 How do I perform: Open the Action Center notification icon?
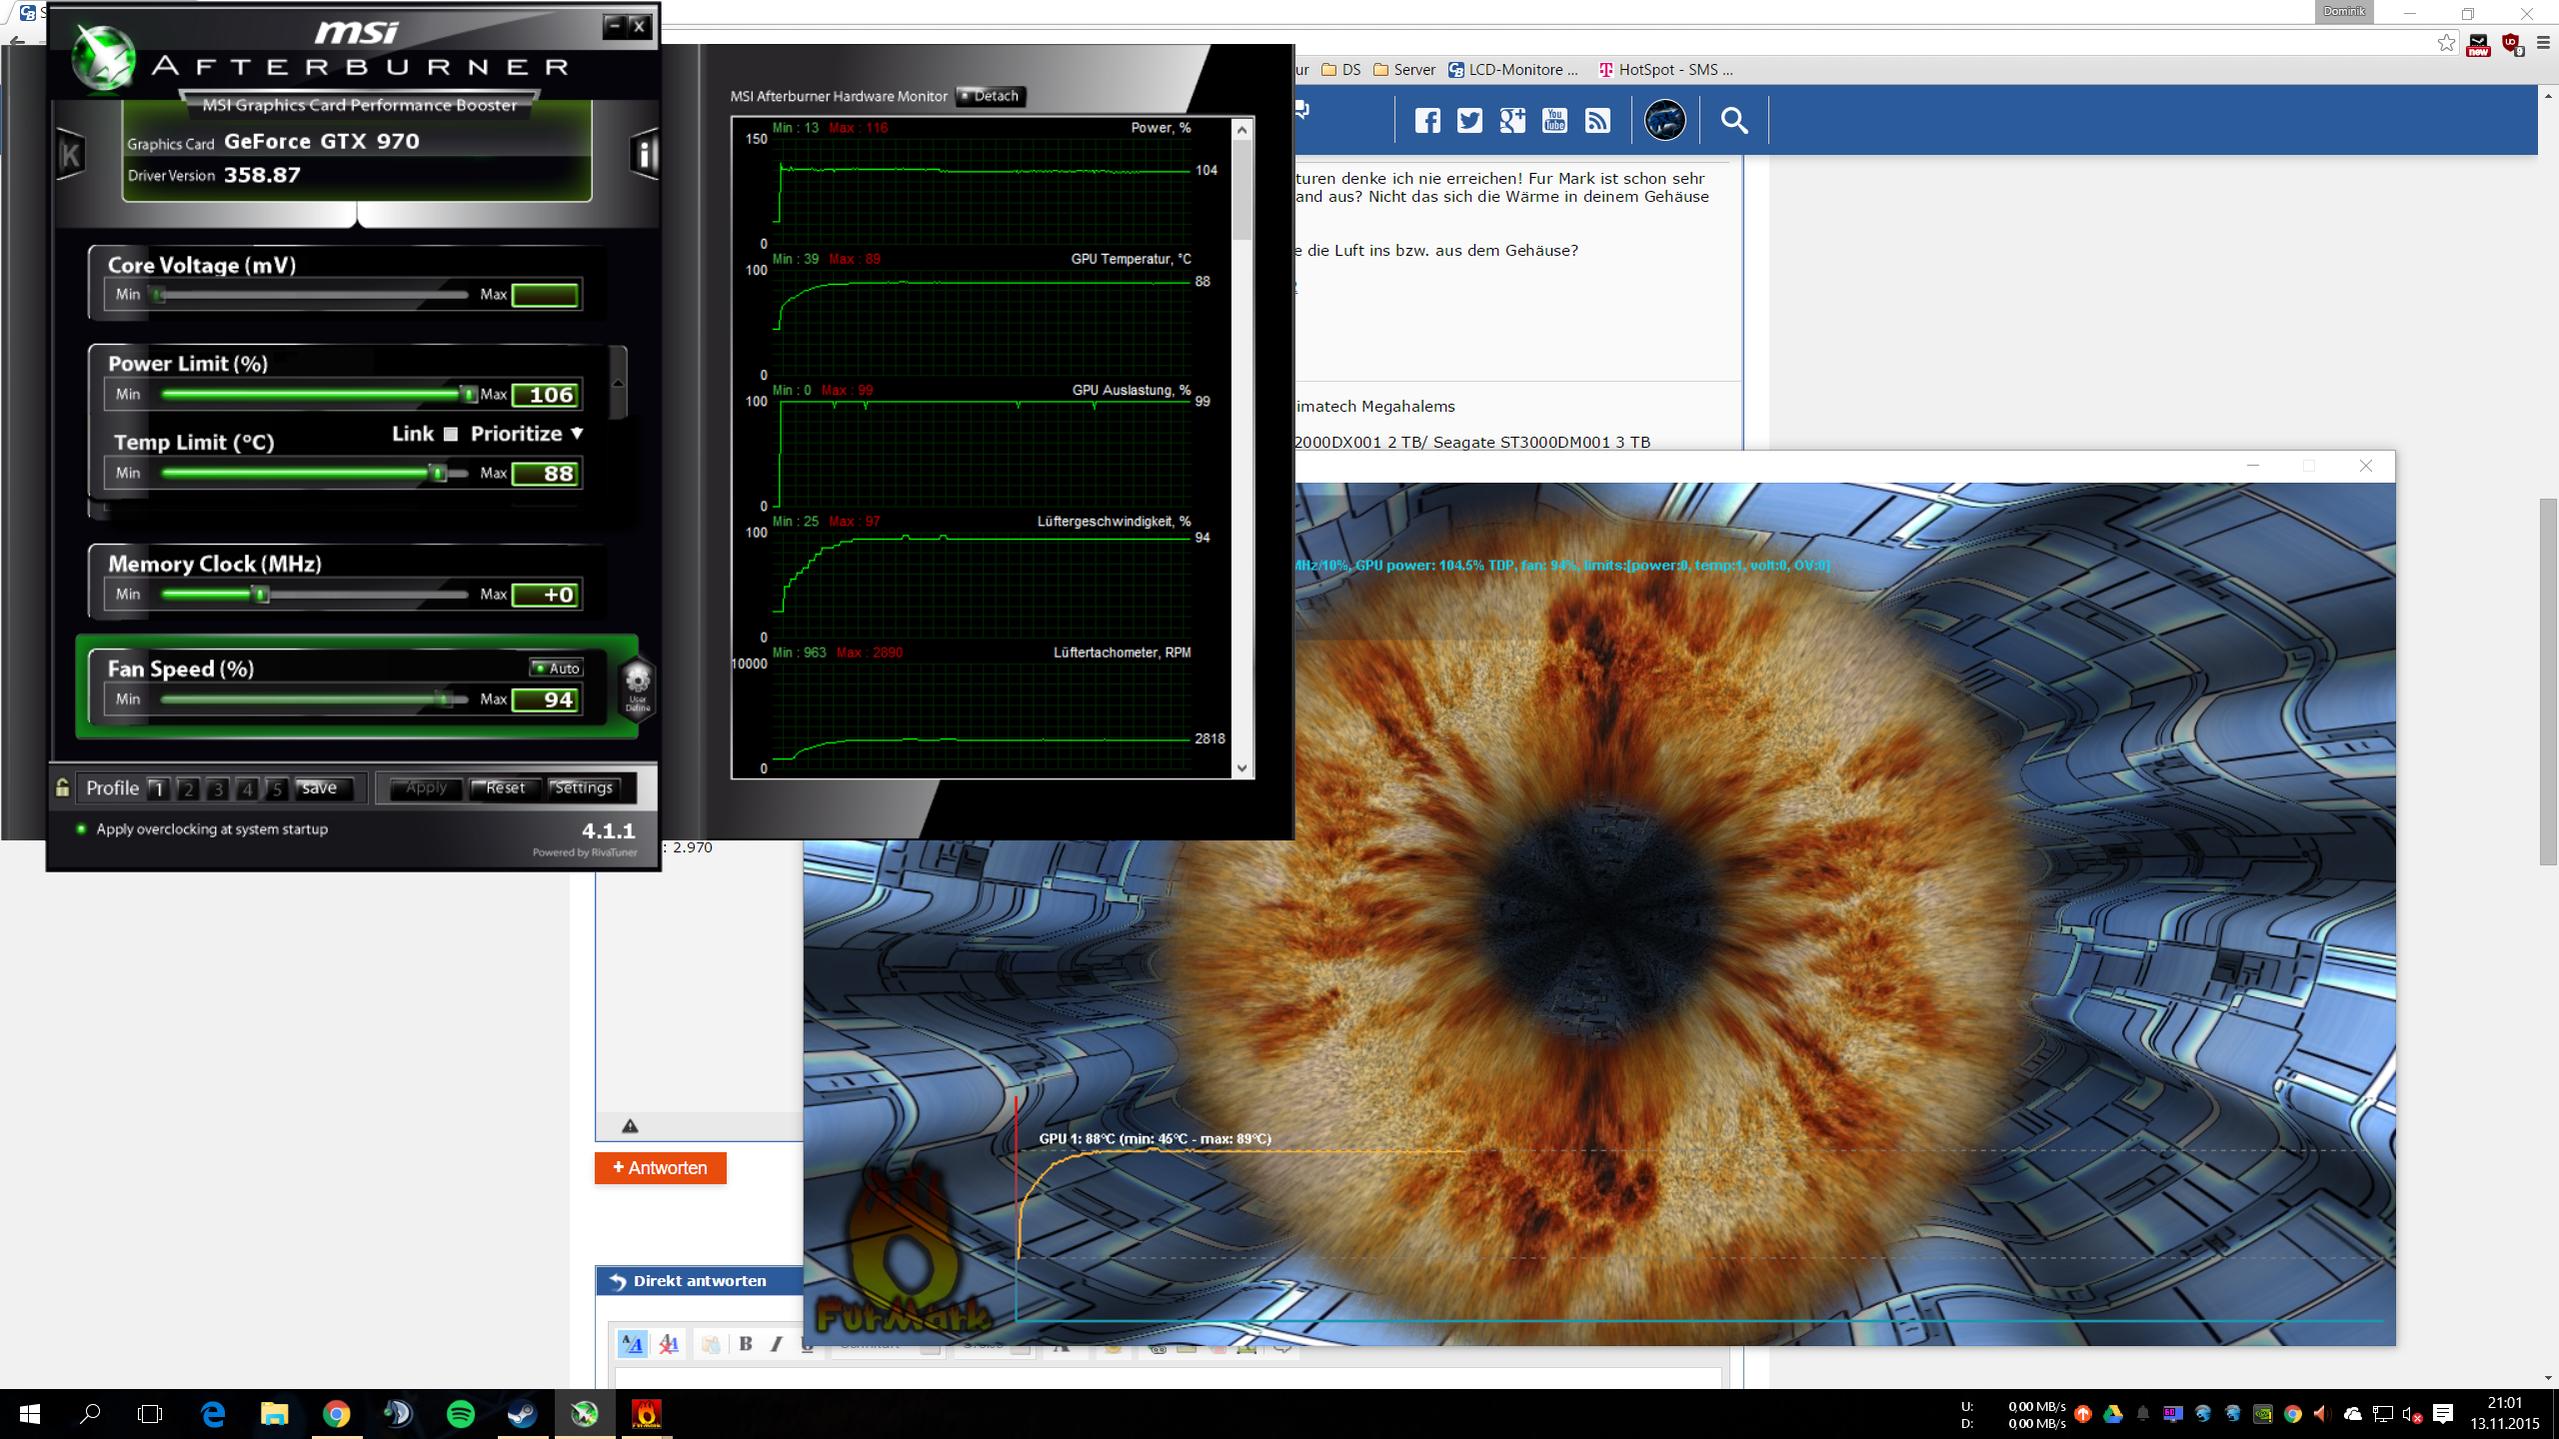click(x=2443, y=1414)
